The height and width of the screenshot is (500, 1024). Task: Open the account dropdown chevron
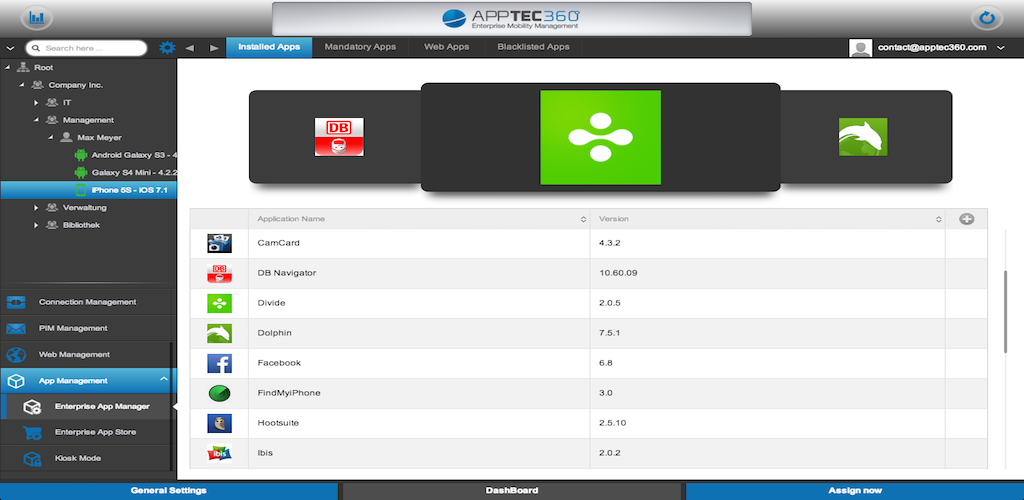(1000, 48)
